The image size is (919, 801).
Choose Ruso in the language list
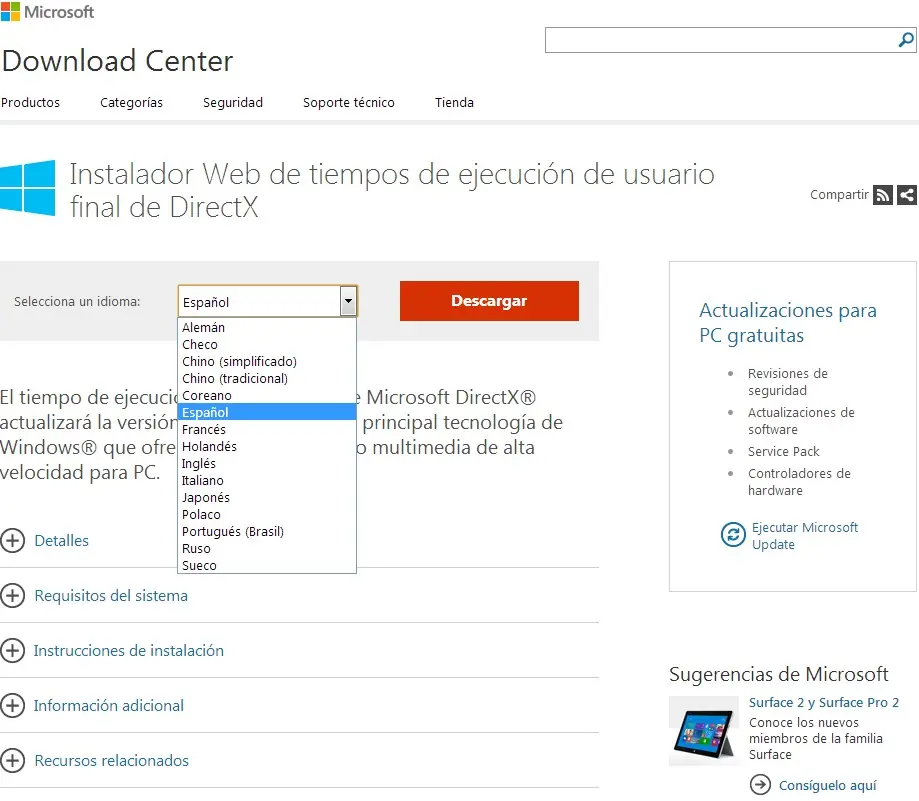coord(267,548)
